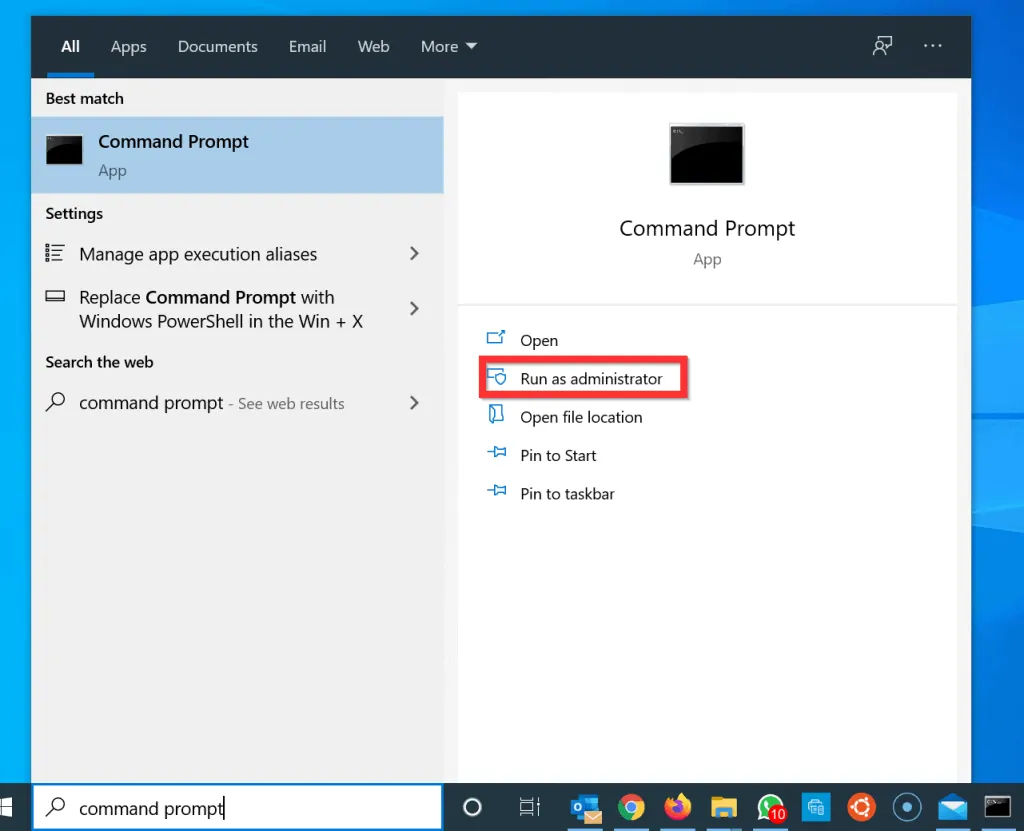Select the Open file location folder icon
The height and width of the screenshot is (831, 1024).
(x=497, y=417)
